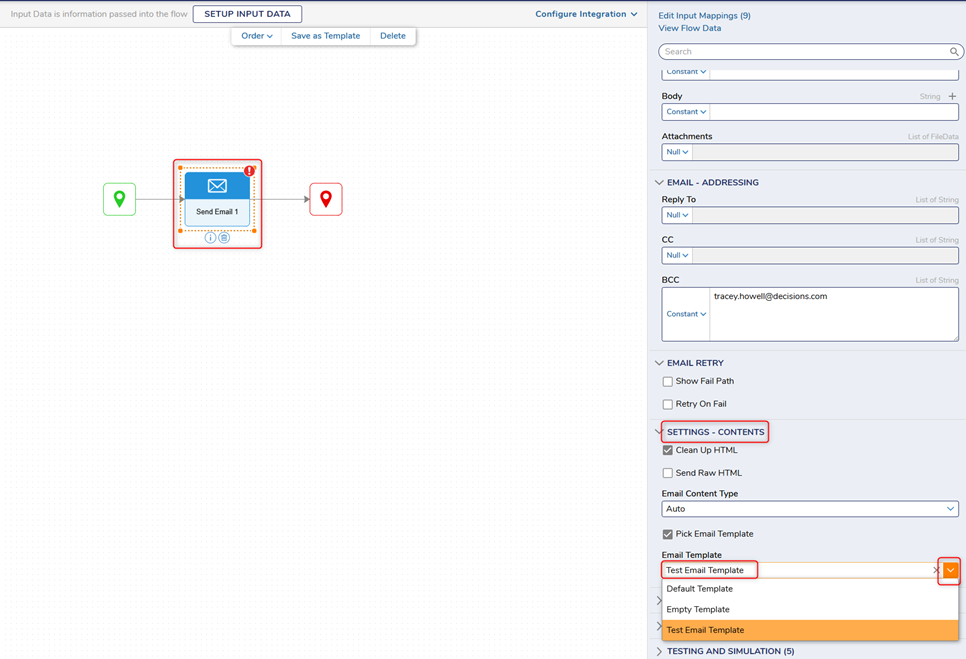Add Body input with plus icon

tap(952, 96)
